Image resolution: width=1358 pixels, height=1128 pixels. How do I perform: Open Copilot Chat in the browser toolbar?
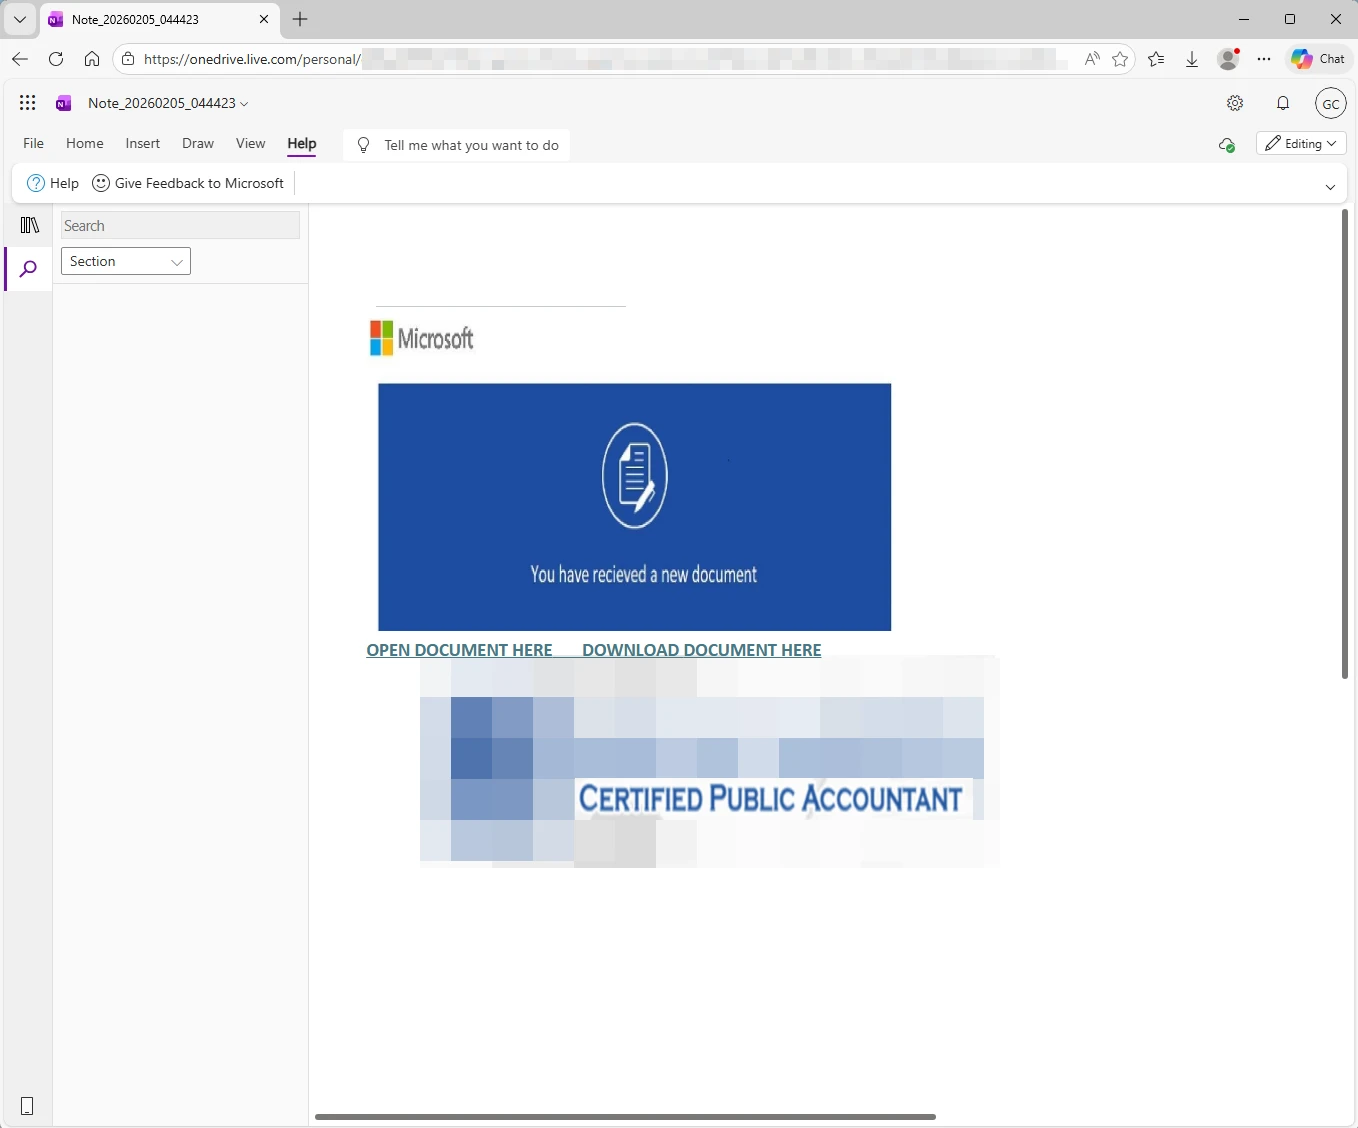tap(1318, 59)
